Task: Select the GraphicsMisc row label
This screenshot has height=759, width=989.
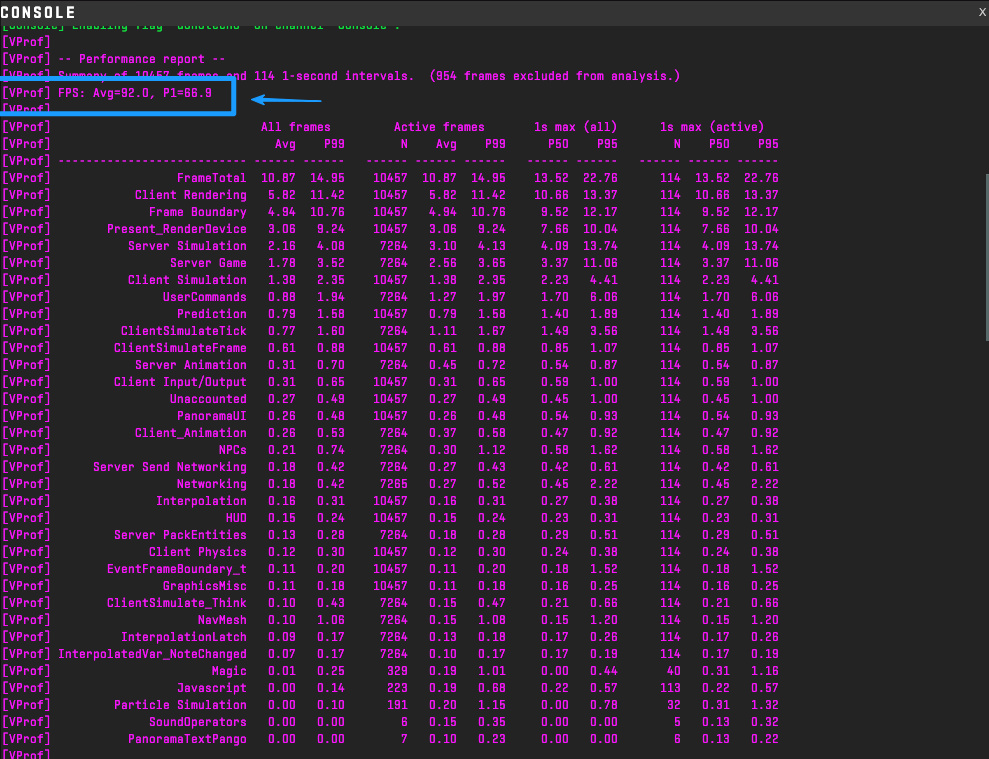Action: tap(205, 587)
